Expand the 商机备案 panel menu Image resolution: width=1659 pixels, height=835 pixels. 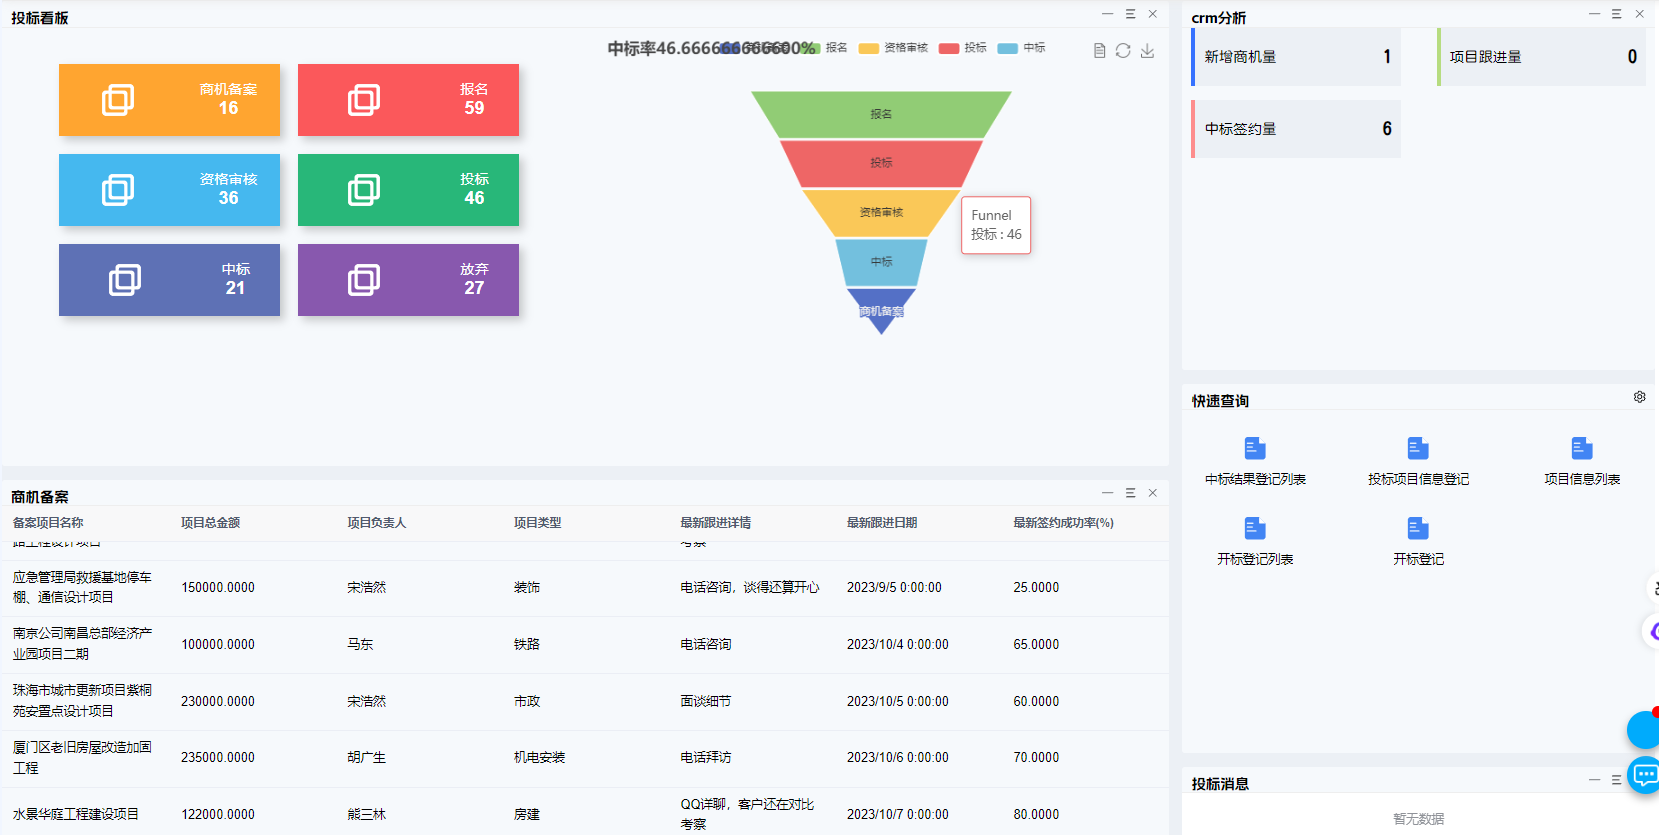coord(1130,493)
